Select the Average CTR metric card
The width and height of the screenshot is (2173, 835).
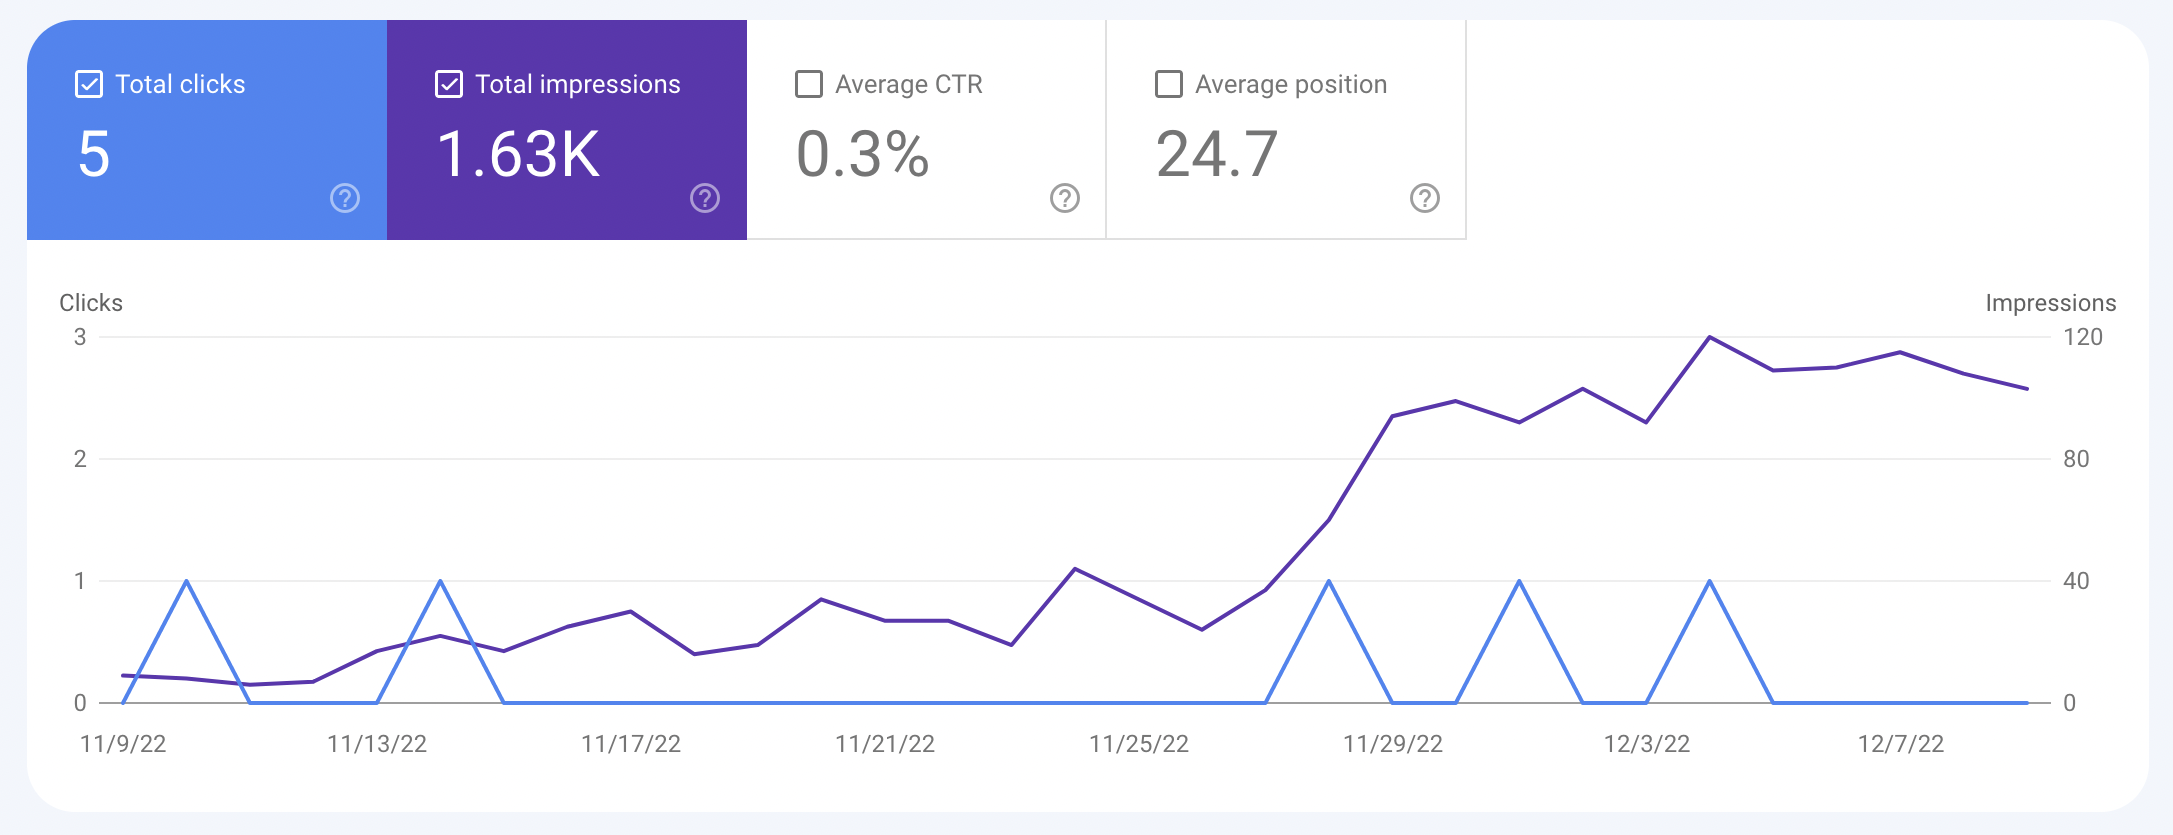(926, 130)
